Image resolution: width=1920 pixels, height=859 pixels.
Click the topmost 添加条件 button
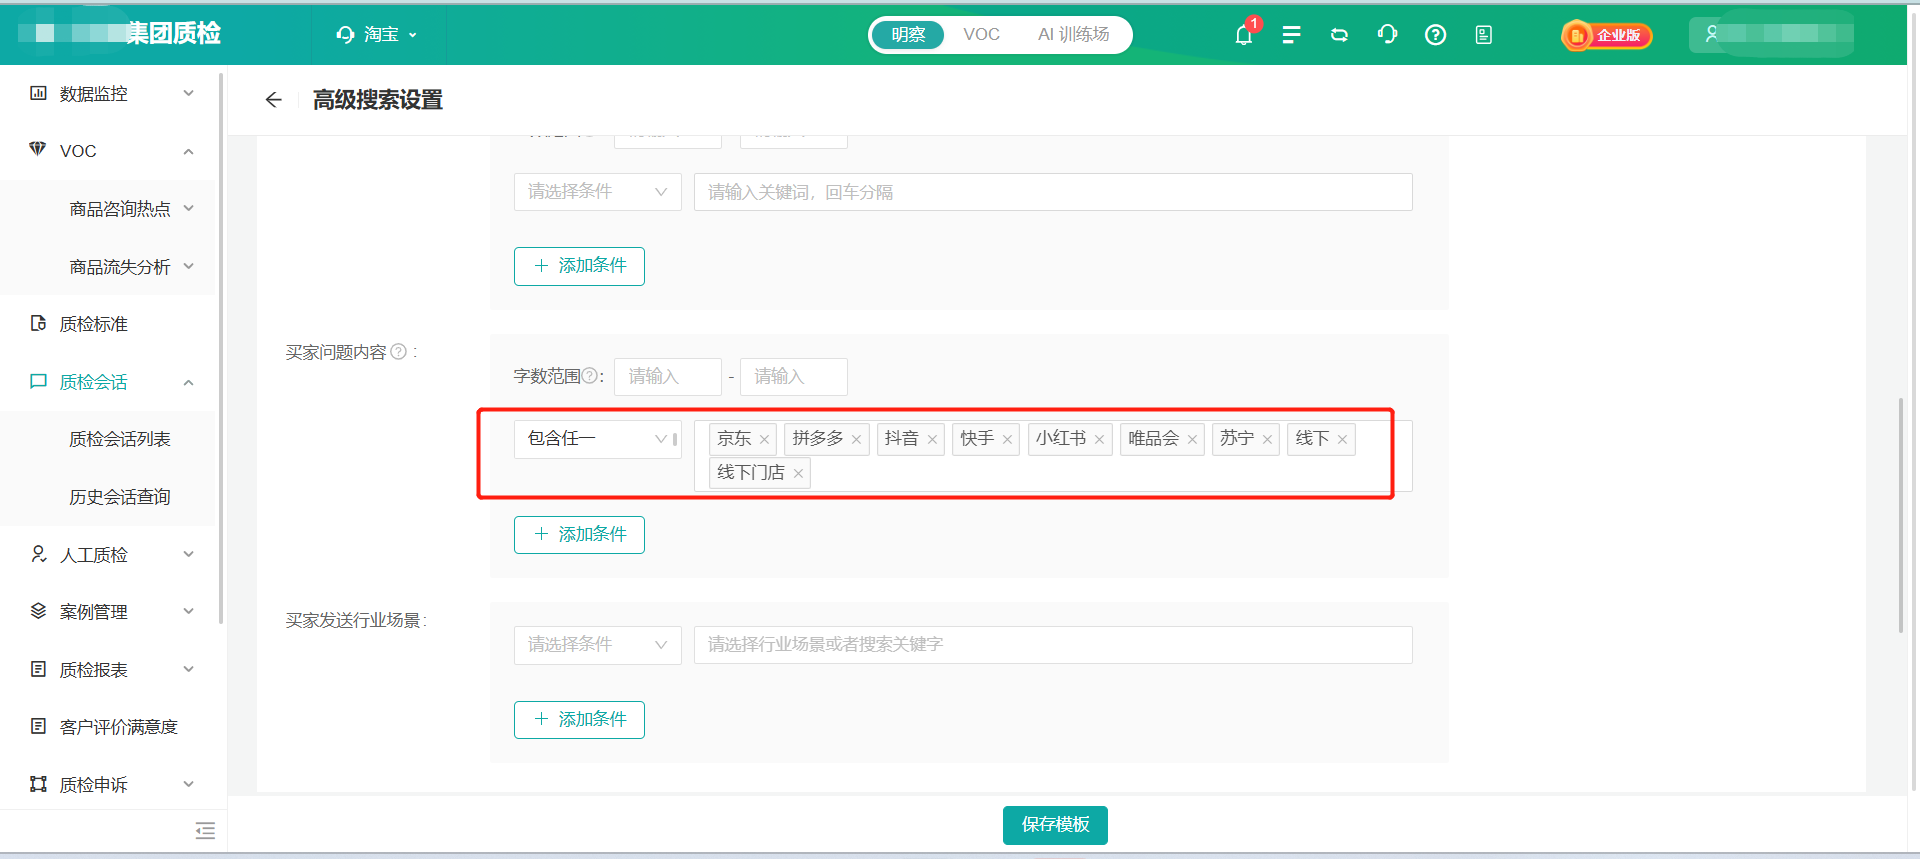click(x=579, y=266)
